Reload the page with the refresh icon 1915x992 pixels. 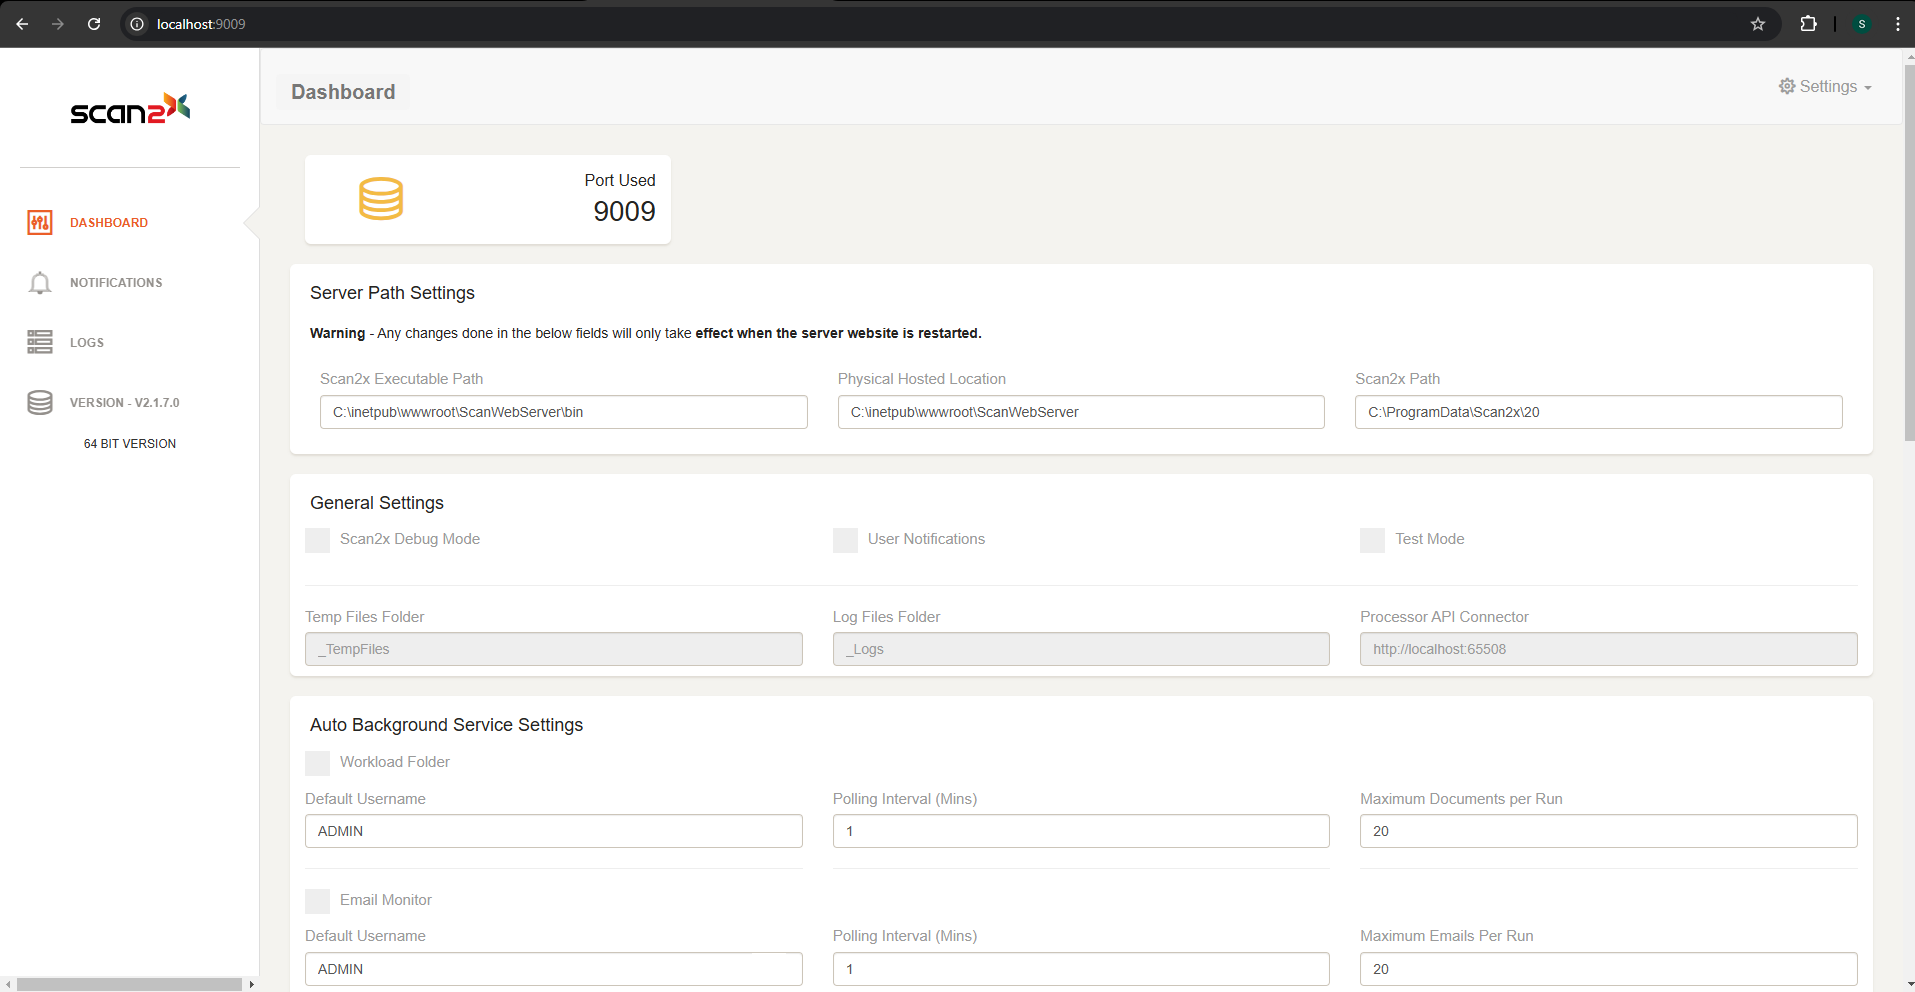(94, 24)
